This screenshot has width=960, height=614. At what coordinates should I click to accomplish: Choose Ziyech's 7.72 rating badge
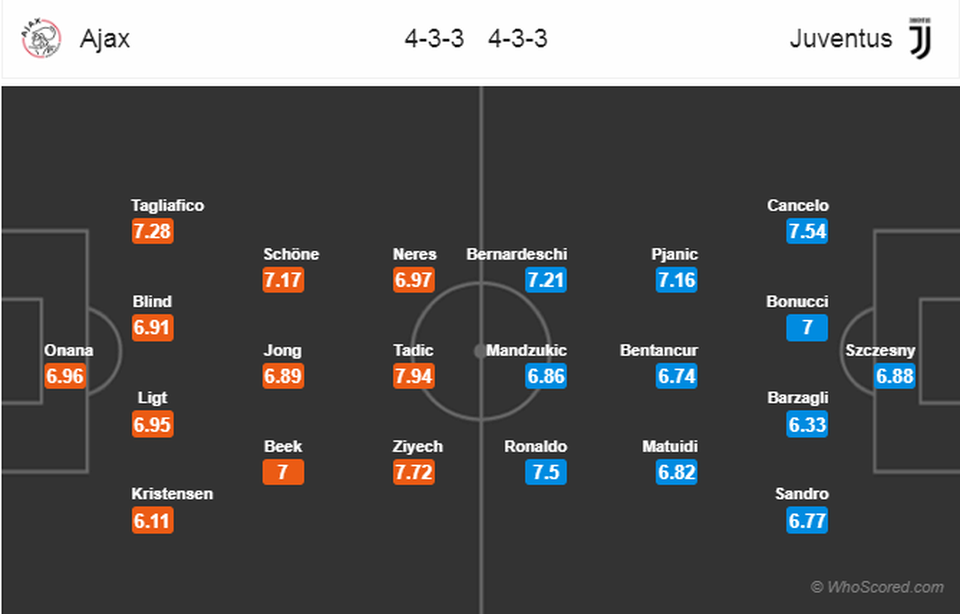[x=414, y=472]
